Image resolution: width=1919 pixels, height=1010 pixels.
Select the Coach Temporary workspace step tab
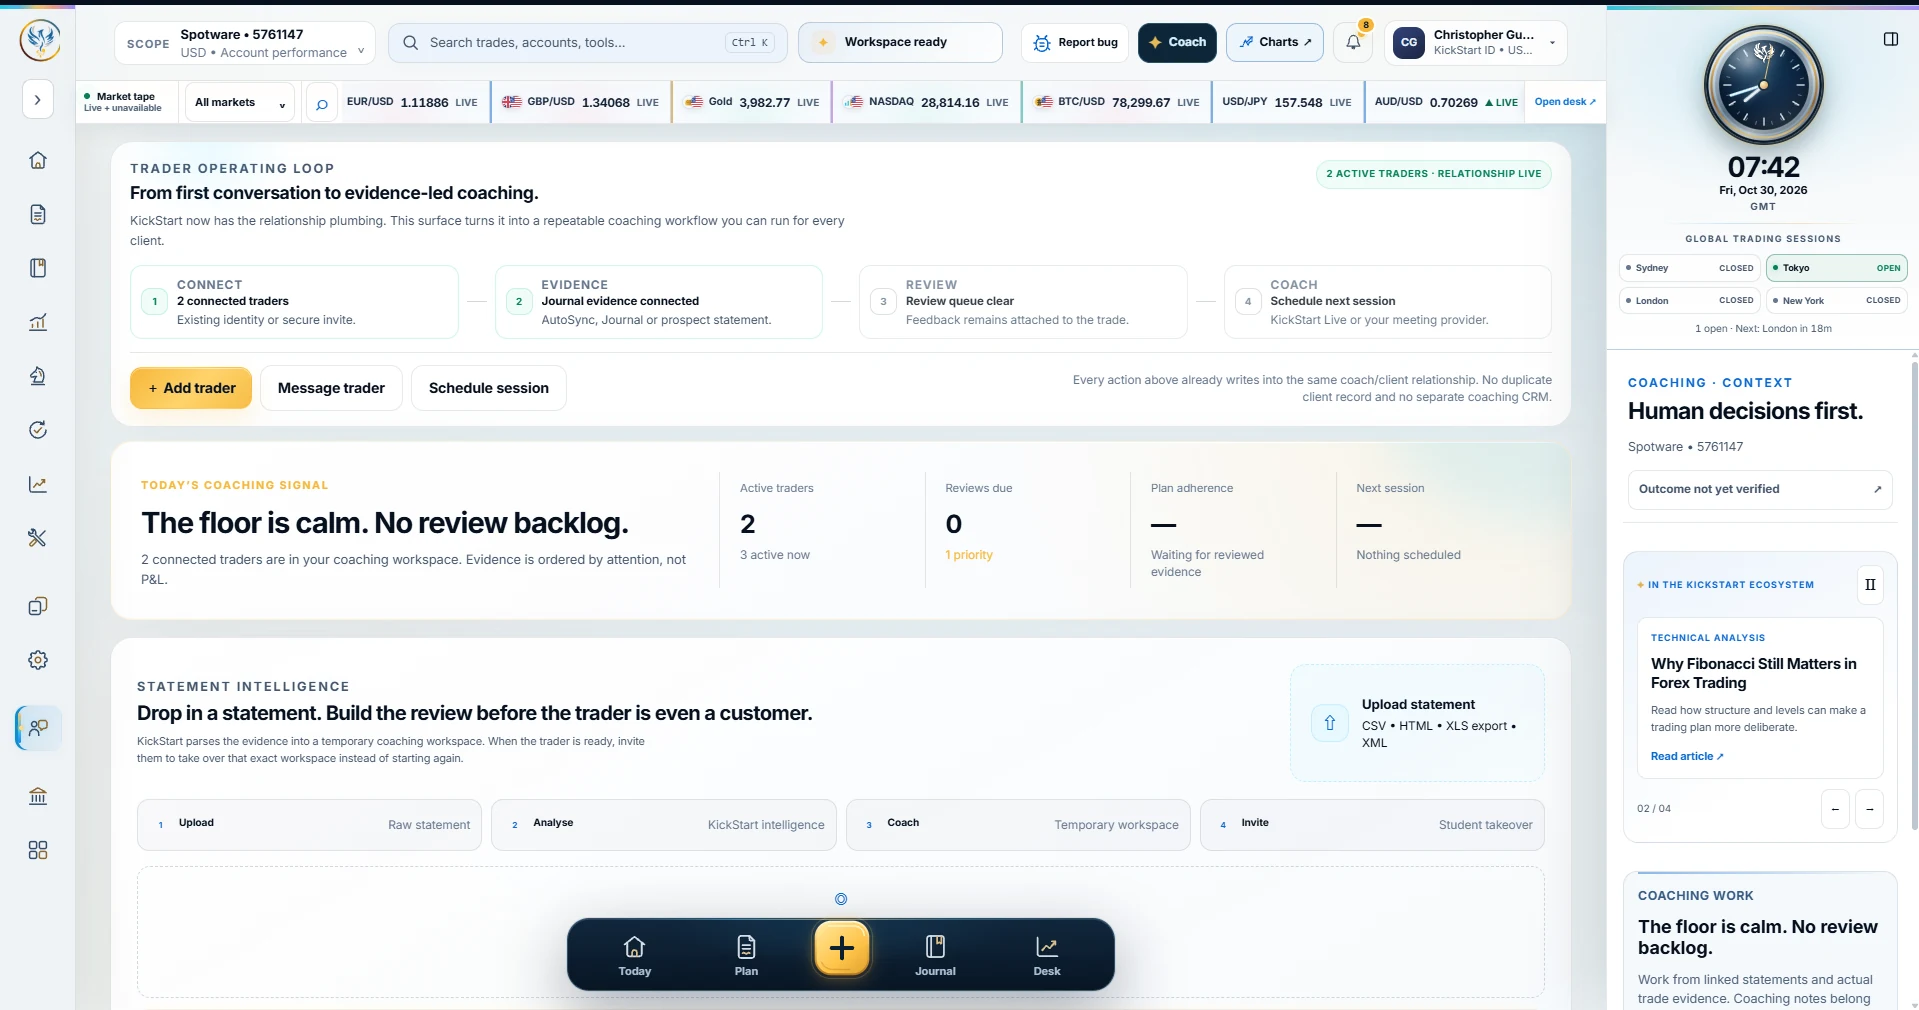(1018, 825)
